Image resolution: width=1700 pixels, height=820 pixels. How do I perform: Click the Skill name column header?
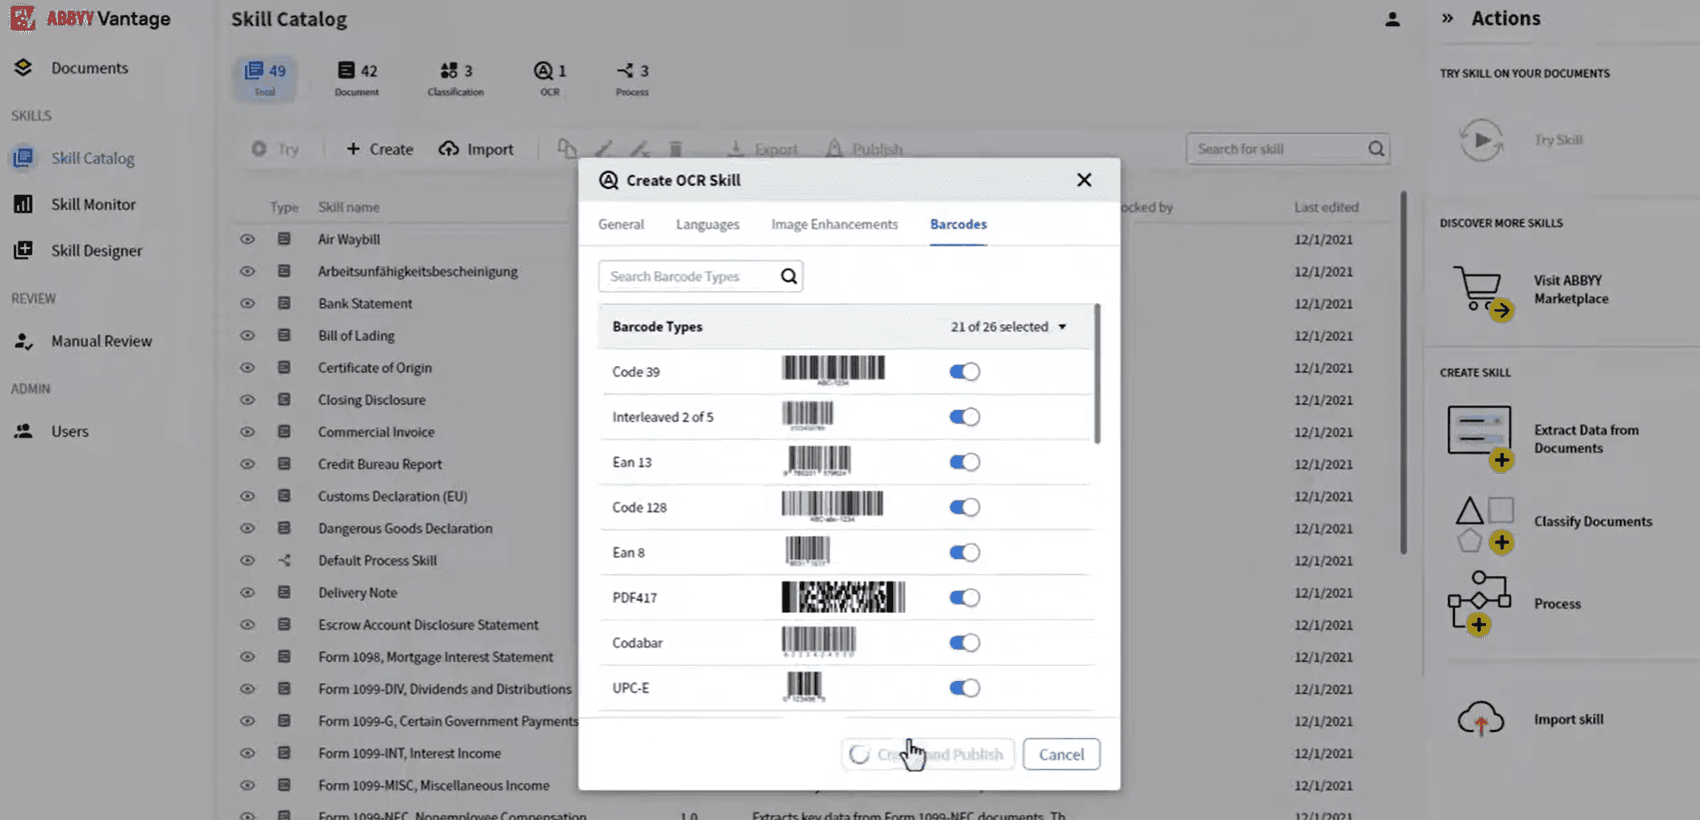tap(348, 207)
